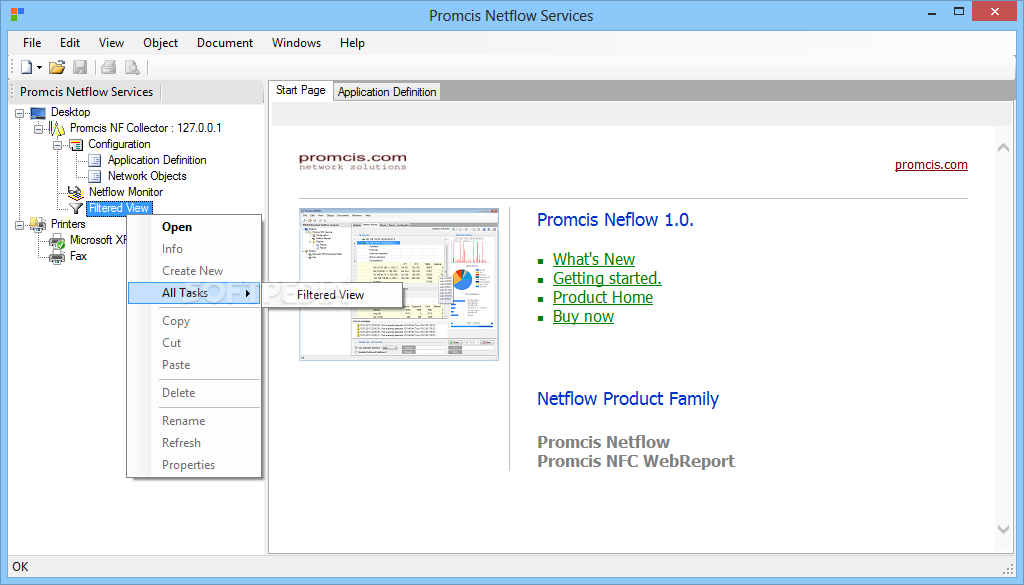
Task: Collapse the Desktop tree node
Action: [x=20, y=113]
